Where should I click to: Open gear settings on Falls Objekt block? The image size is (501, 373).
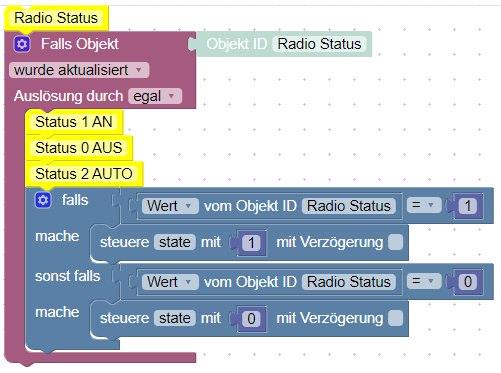(x=22, y=44)
